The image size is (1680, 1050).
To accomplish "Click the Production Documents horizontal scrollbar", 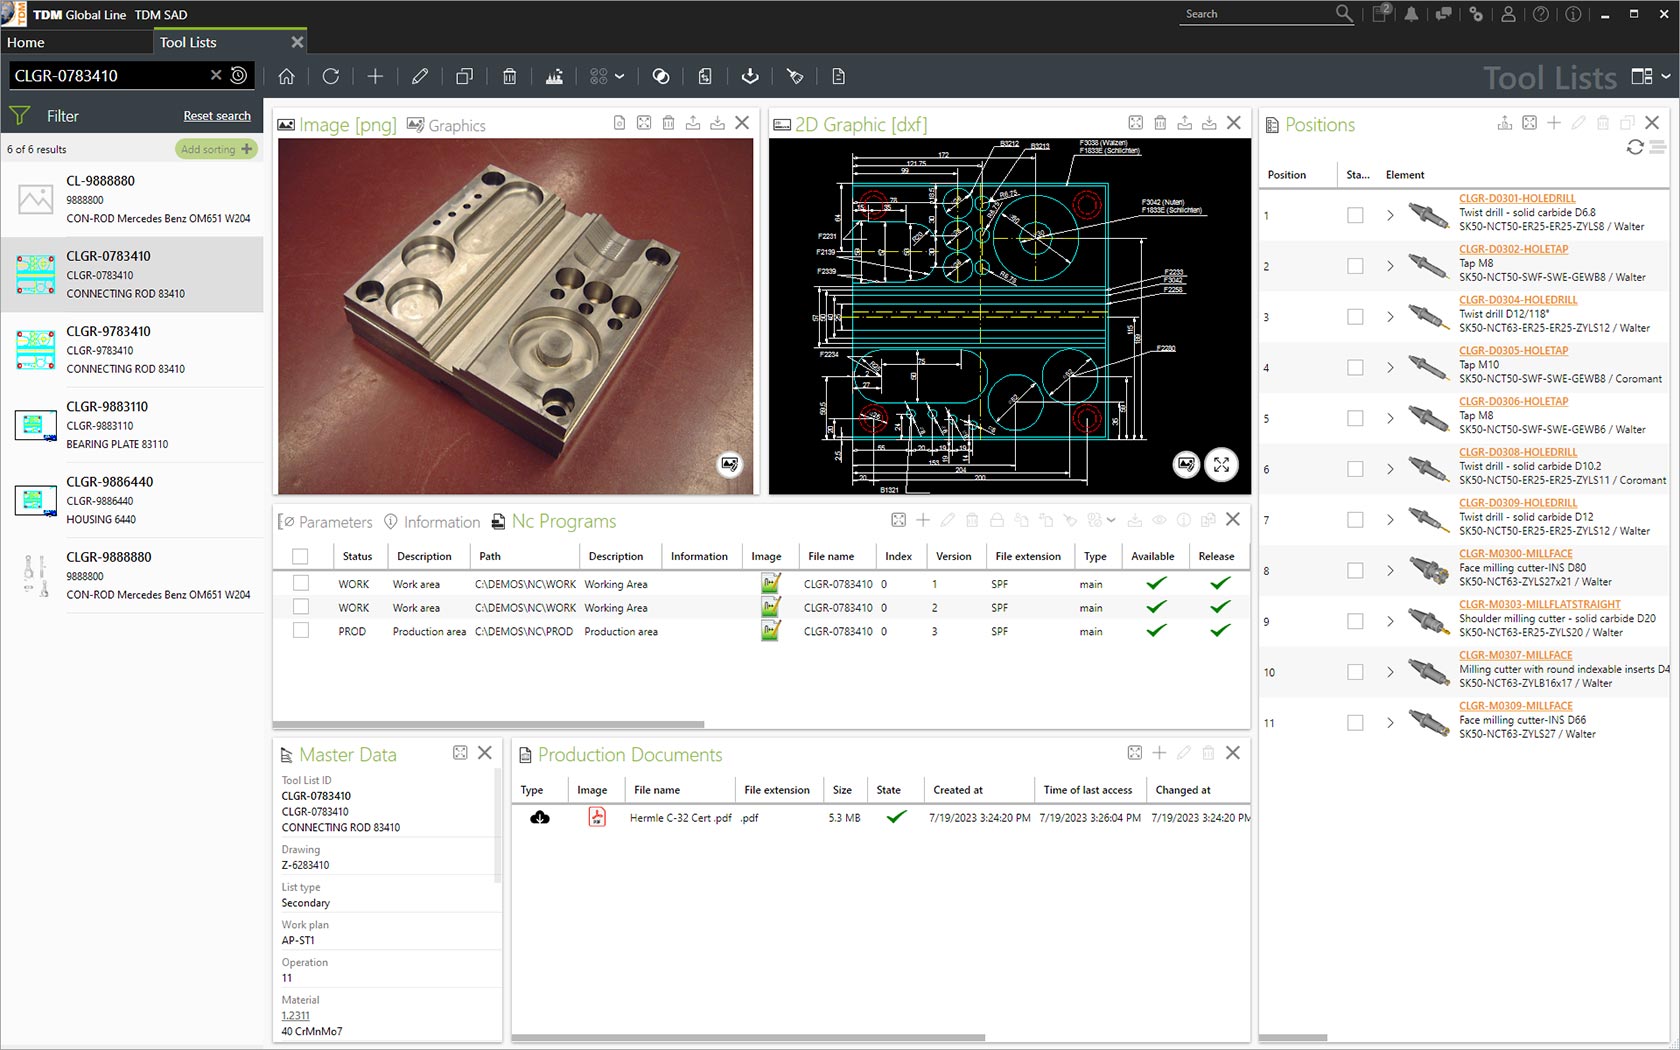I will 748,1037.
